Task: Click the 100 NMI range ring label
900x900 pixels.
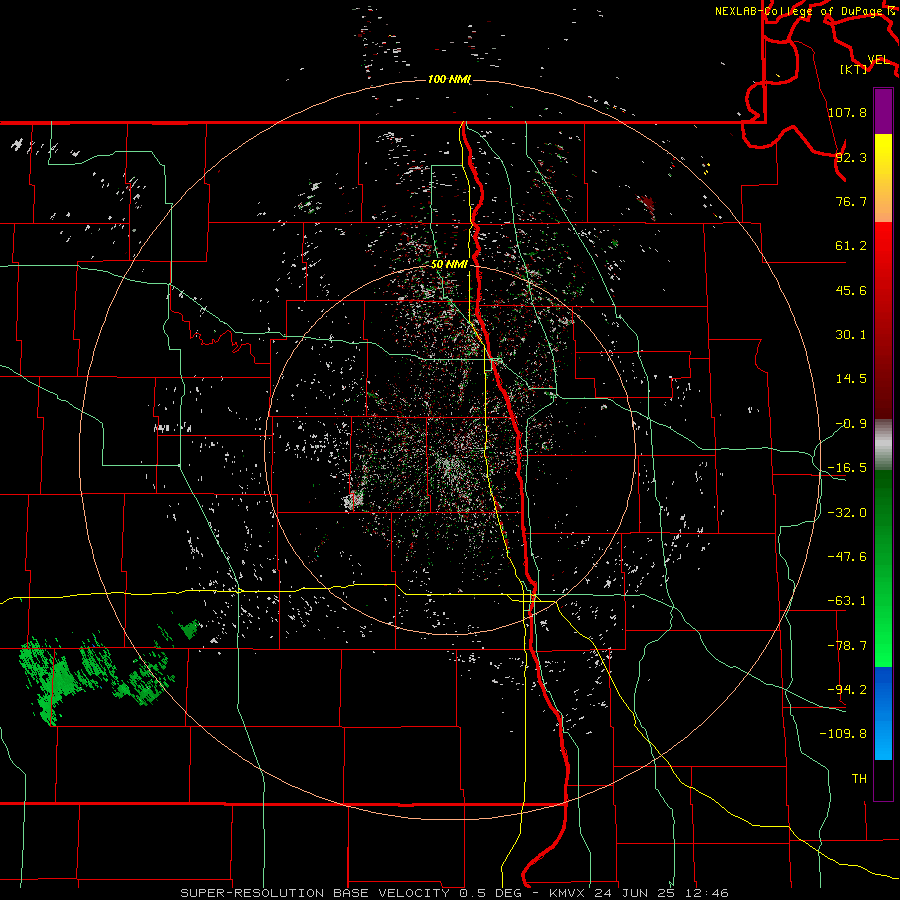Action: (x=449, y=79)
